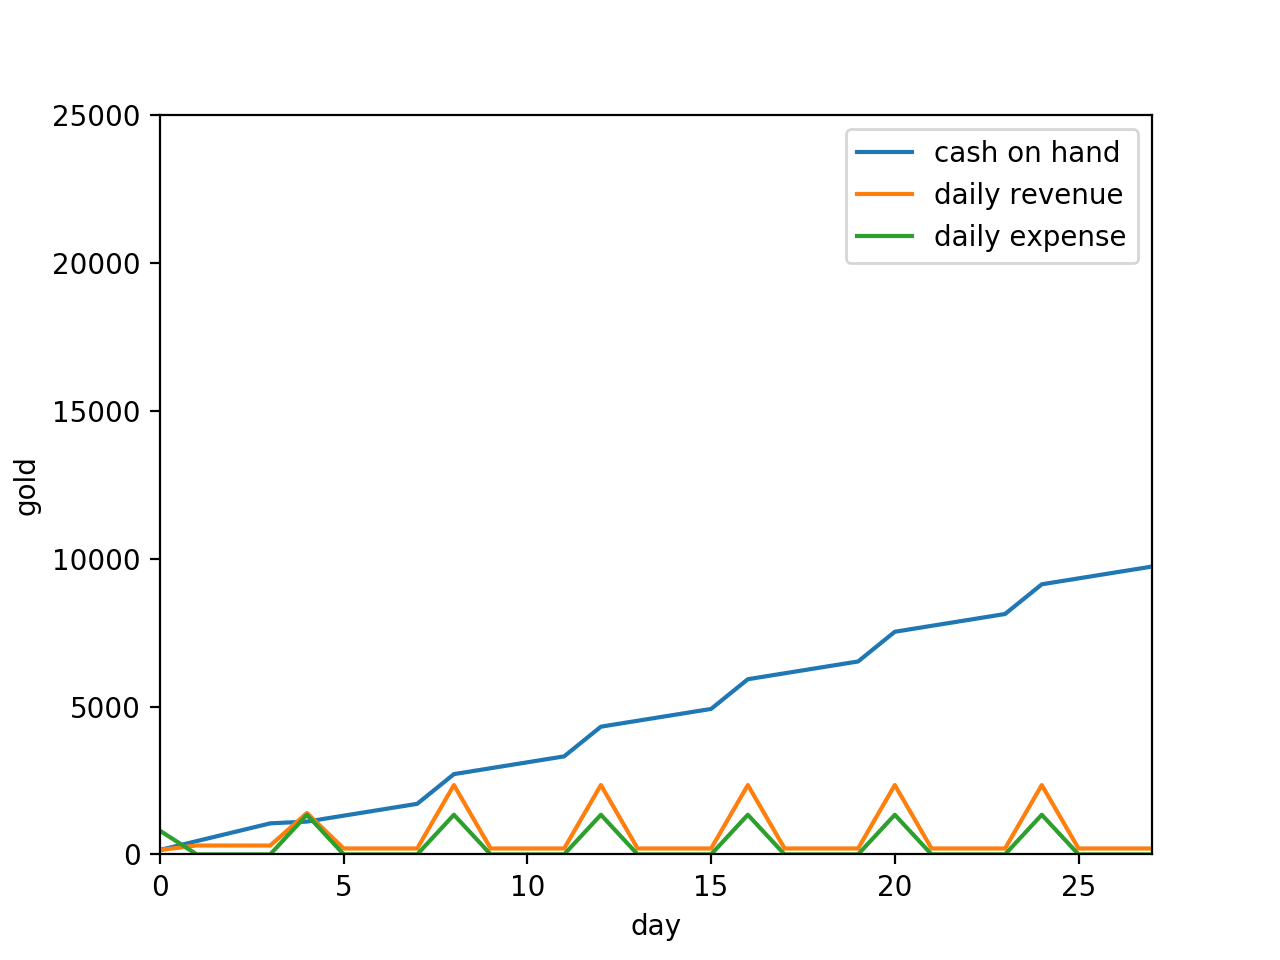Click the daily revenue peak at day 12
1280x960 pixels.
[601, 785]
